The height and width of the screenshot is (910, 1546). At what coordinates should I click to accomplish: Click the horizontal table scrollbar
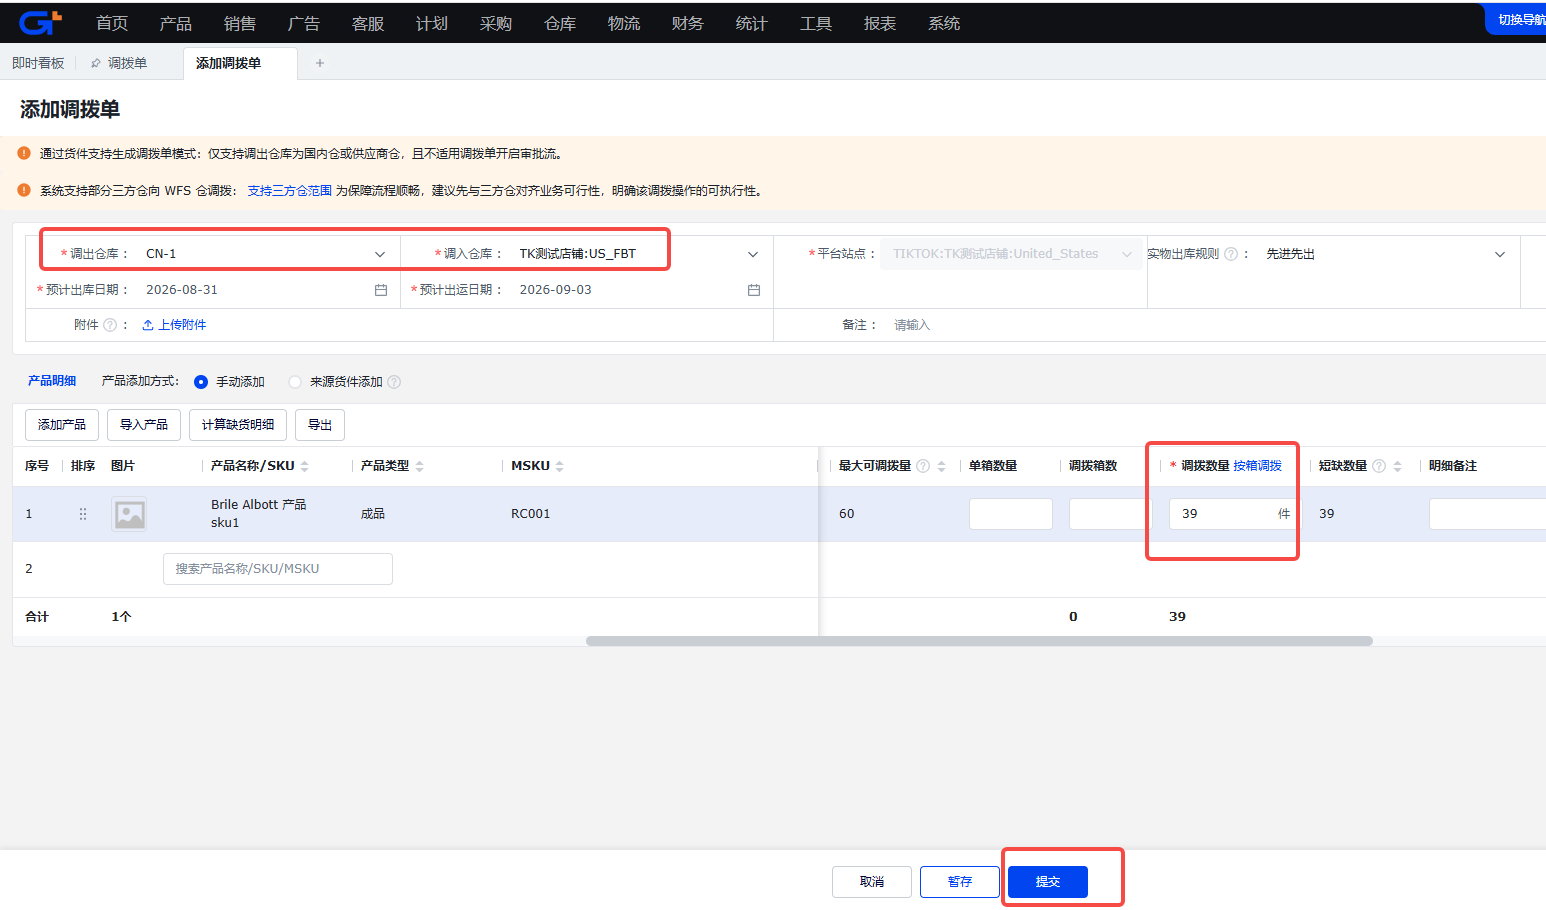(979, 641)
